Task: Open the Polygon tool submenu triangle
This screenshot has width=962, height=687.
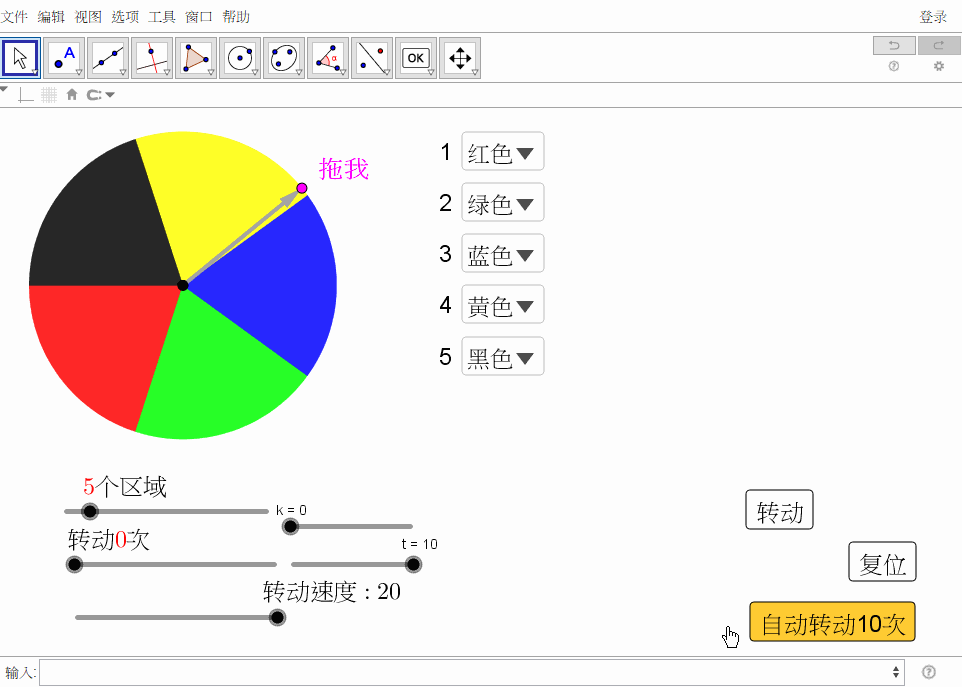Action: [x=211, y=73]
